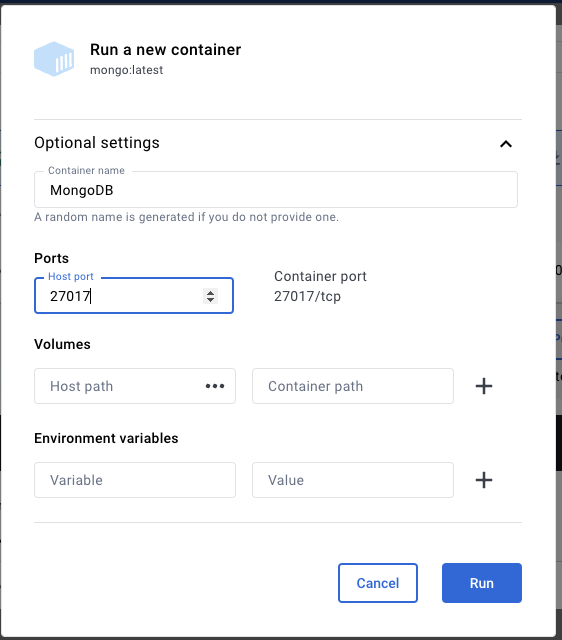562x640 pixels.
Task: Click the Variable input field
Action: point(135,480)
